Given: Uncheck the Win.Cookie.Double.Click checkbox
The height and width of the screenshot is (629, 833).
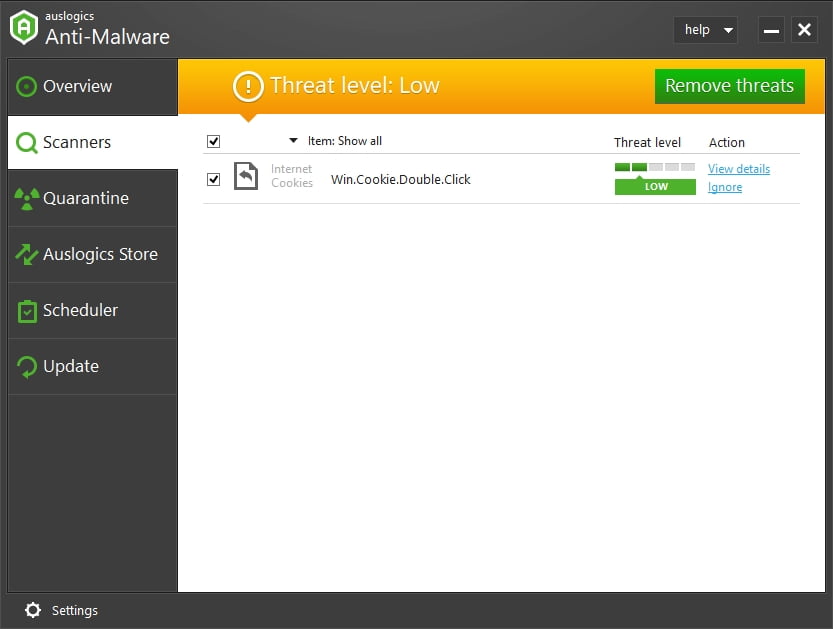Looking at the screenshot, I should pos(214,180).
